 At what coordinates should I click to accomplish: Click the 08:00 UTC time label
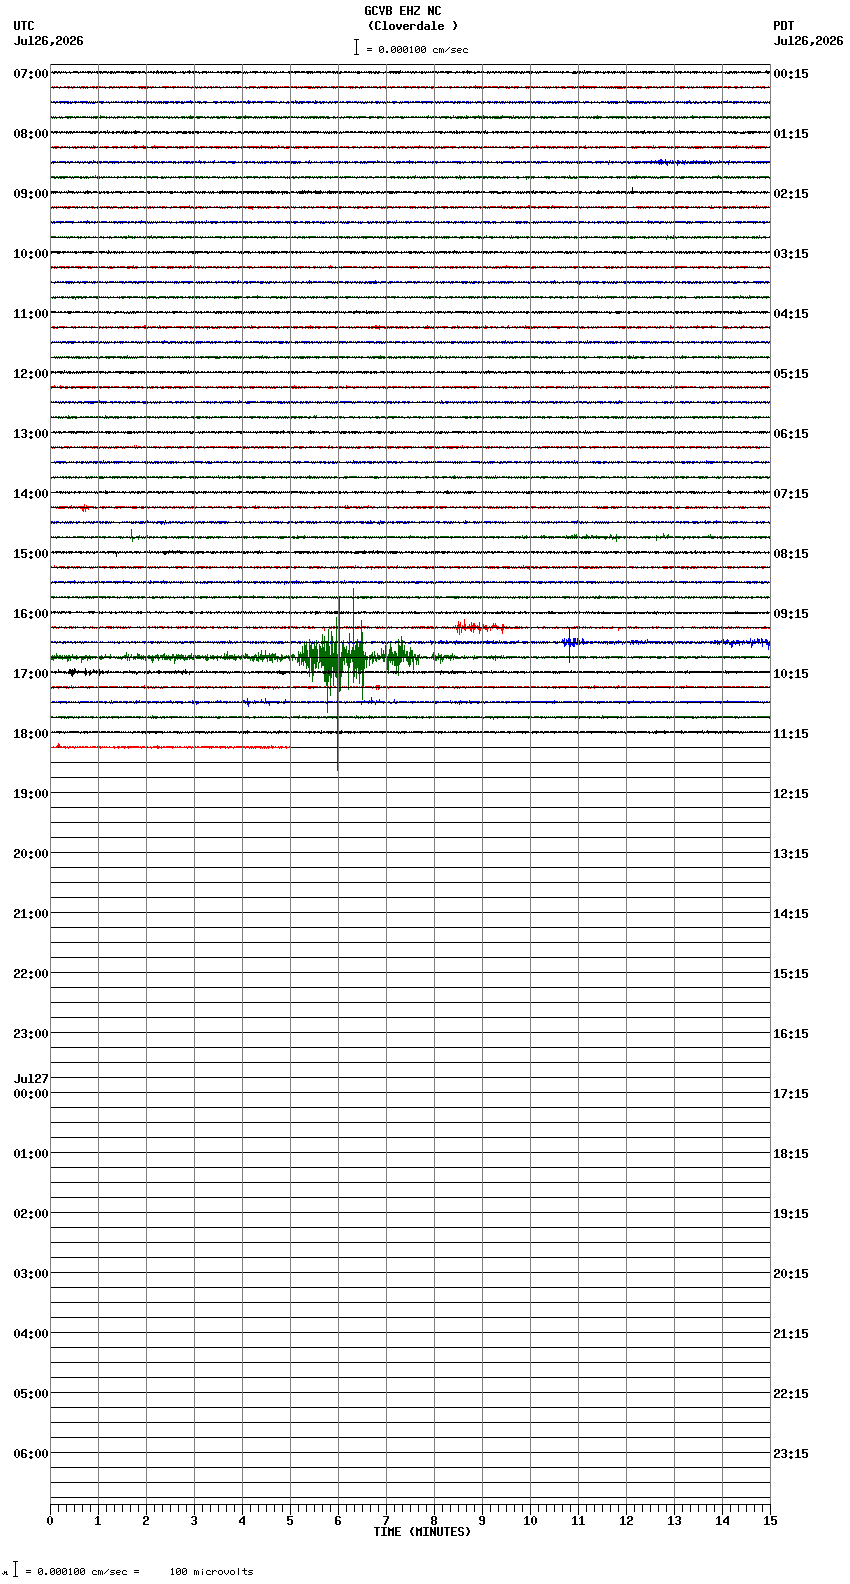pyautogui.click(x=31, y=134)
